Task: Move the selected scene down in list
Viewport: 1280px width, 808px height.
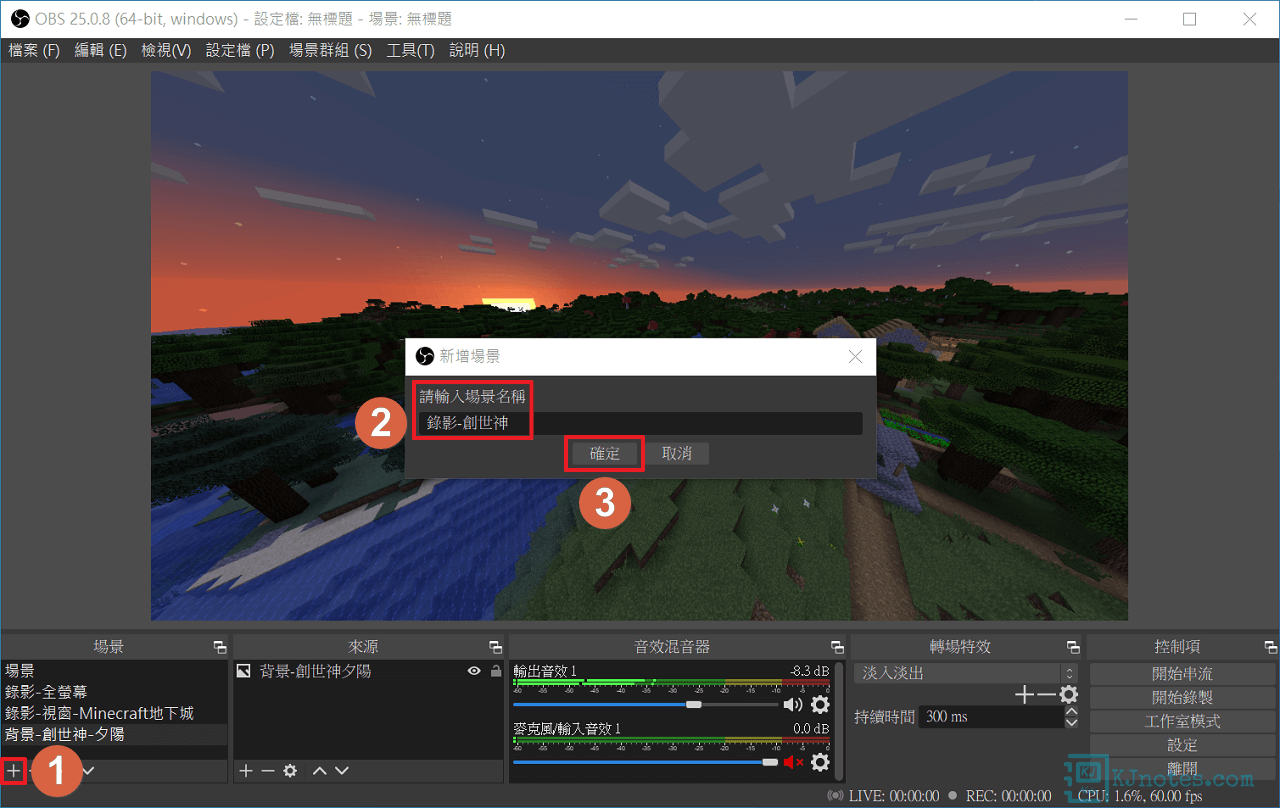Action: tap(88, 771)
